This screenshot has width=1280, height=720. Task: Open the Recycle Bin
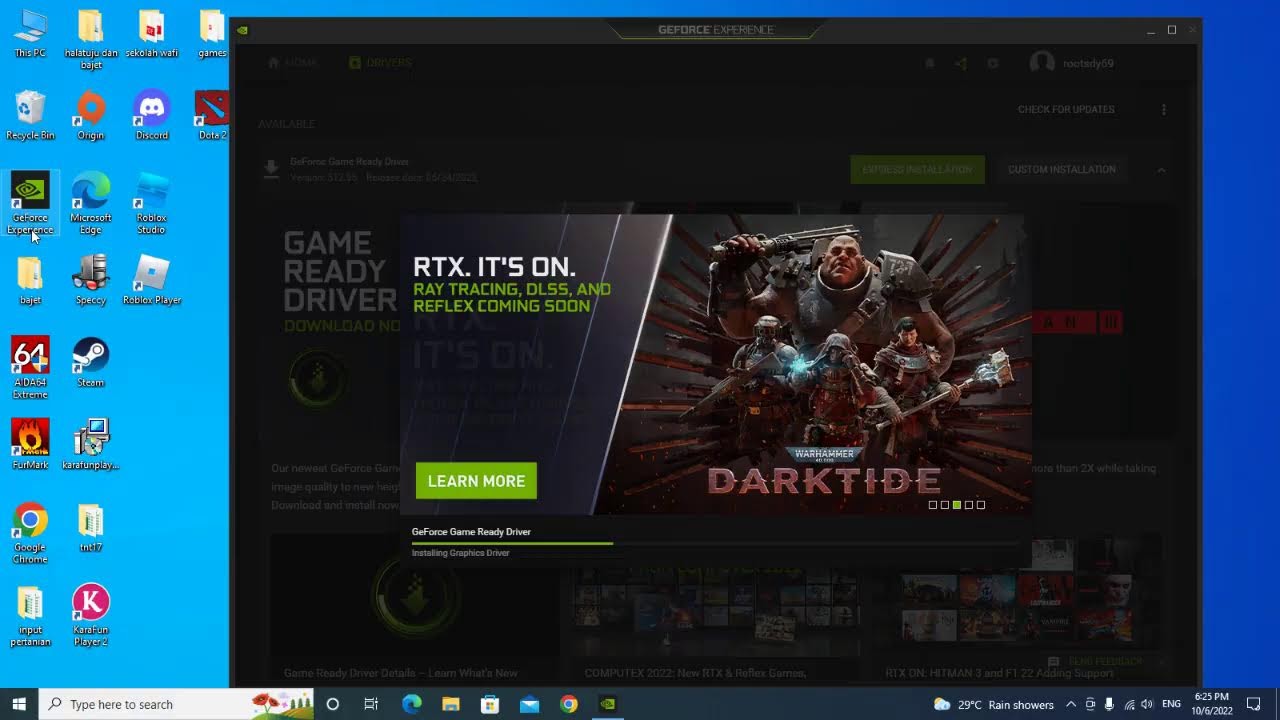click(x=30, y=116)
